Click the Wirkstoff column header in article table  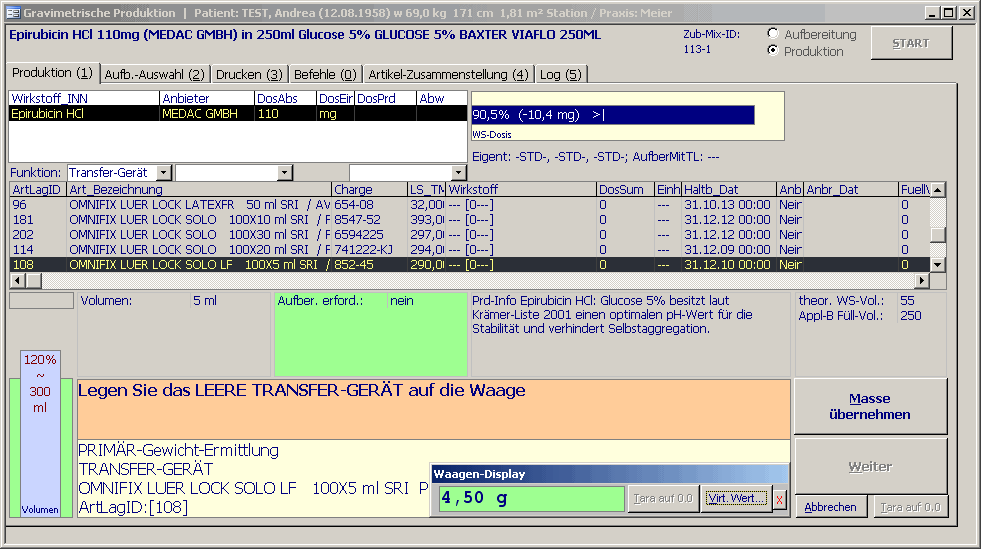point(521,189)
